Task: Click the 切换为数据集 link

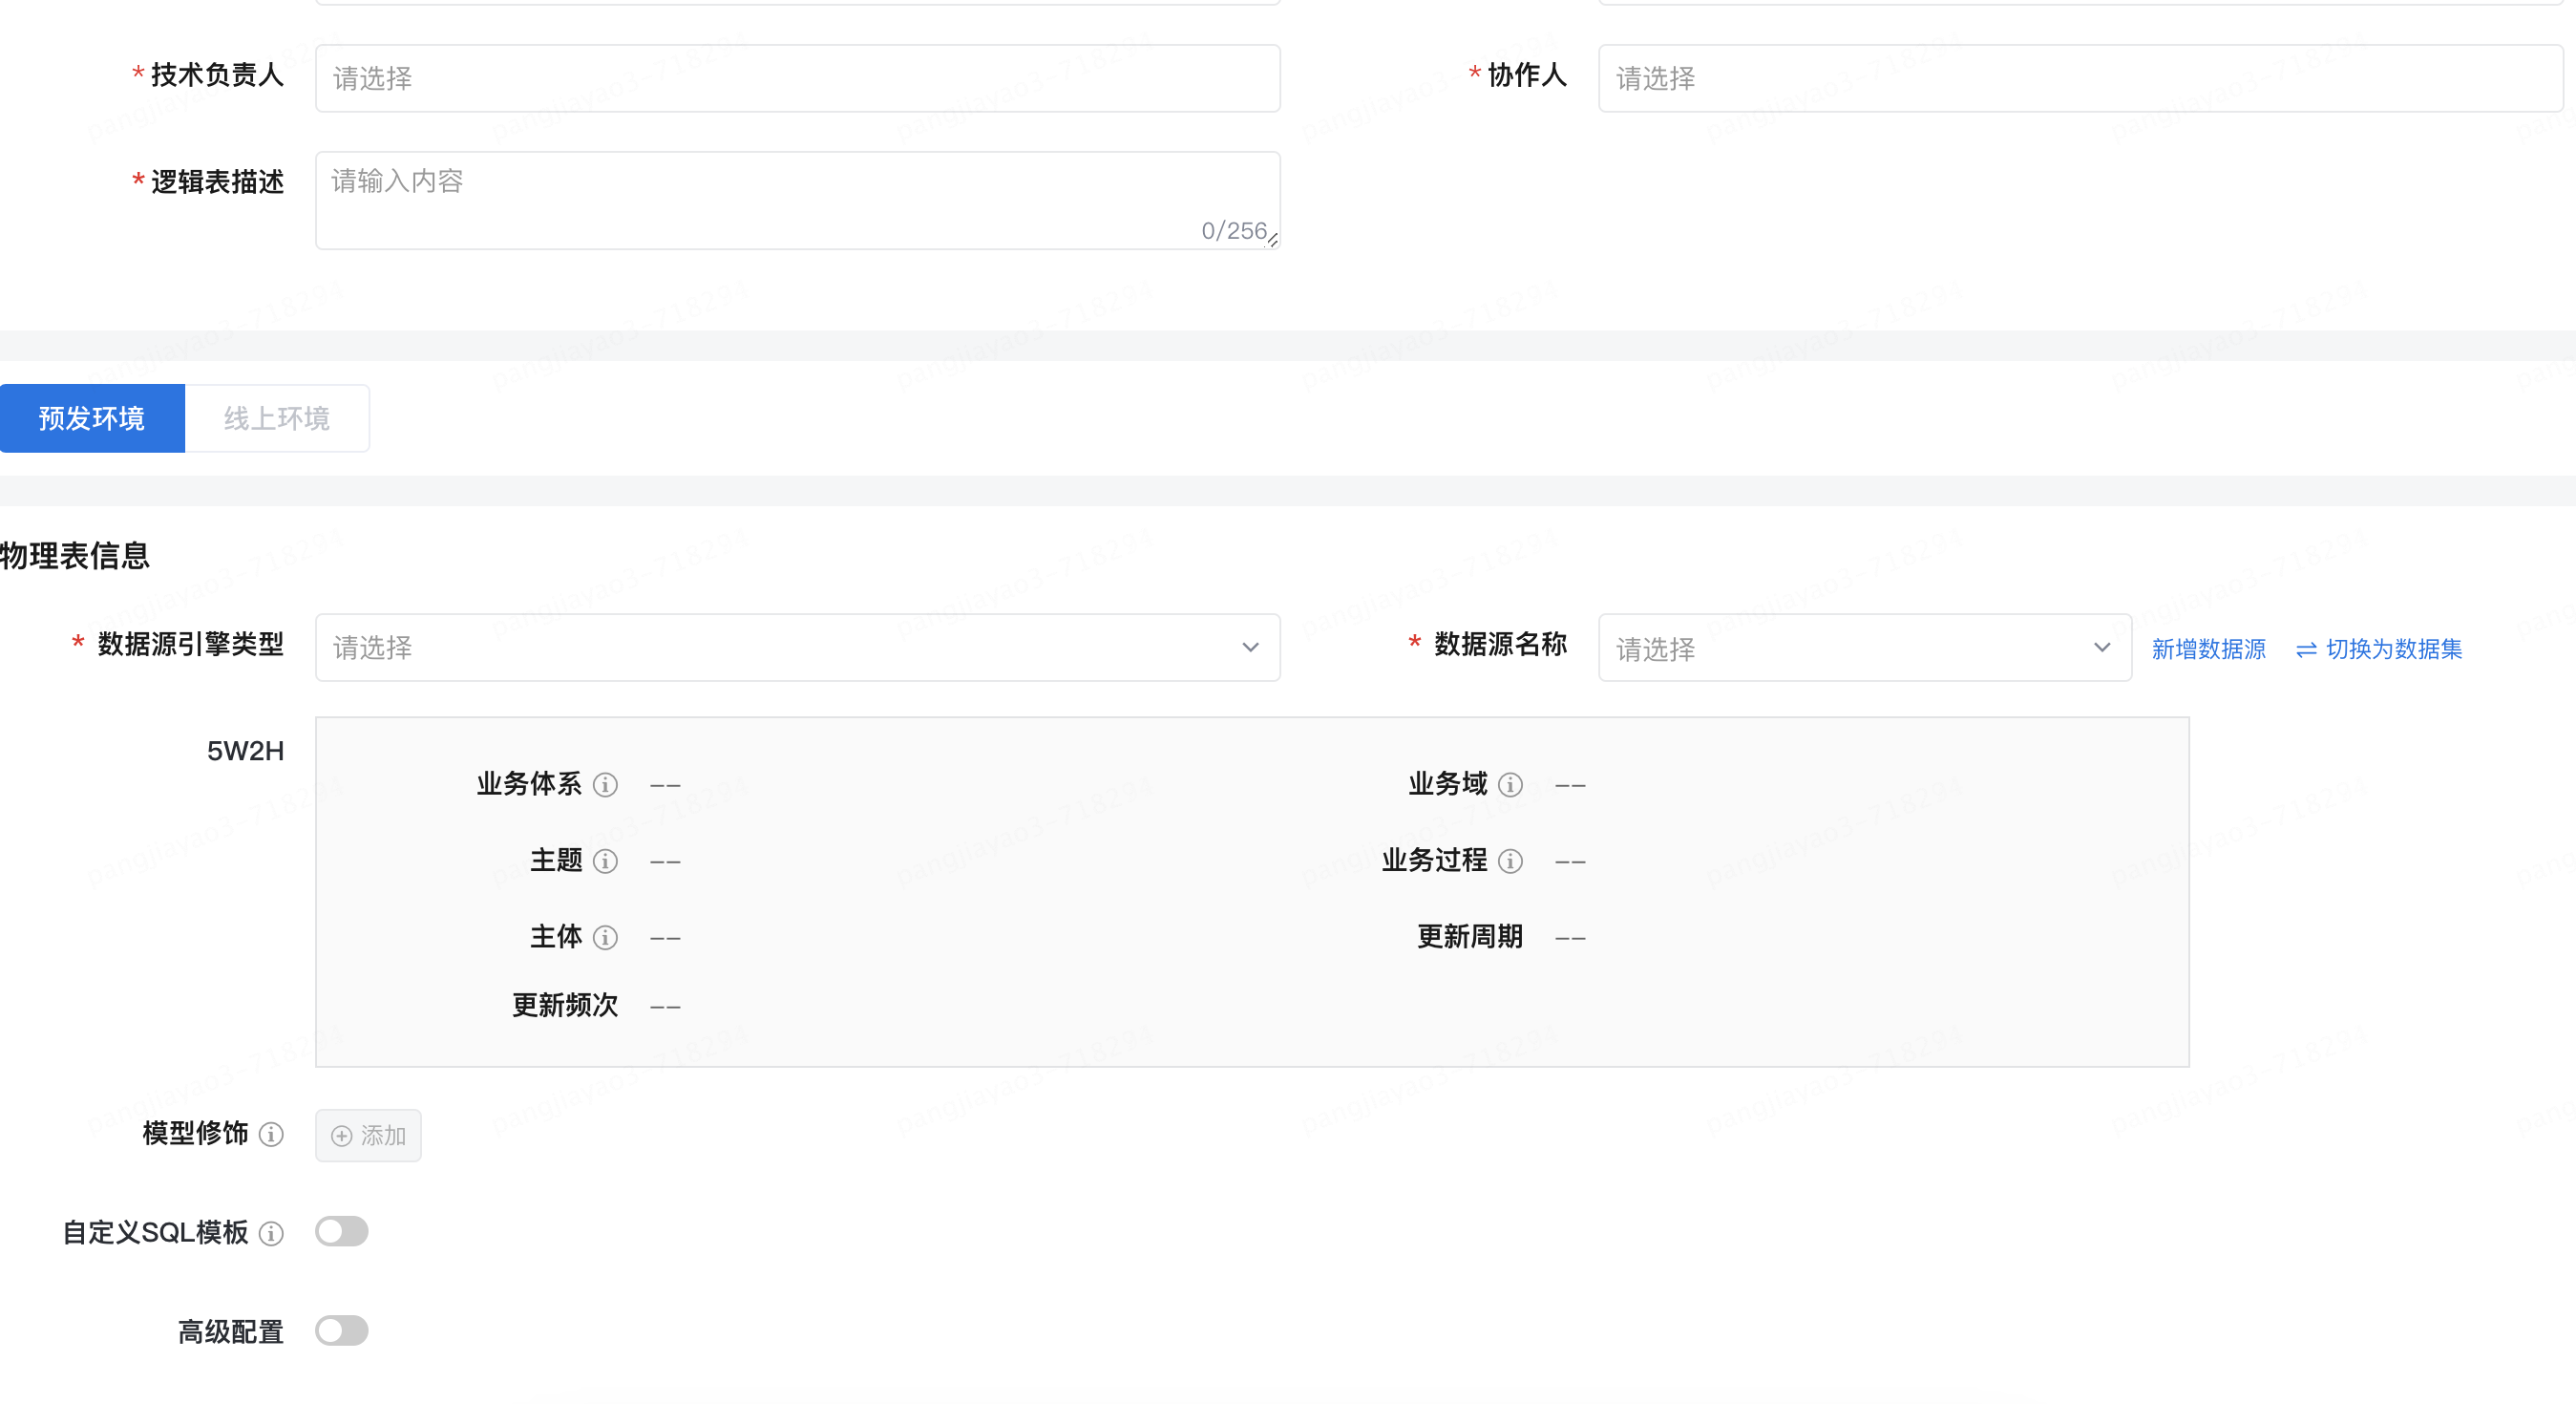Action: pos(2393,650)
